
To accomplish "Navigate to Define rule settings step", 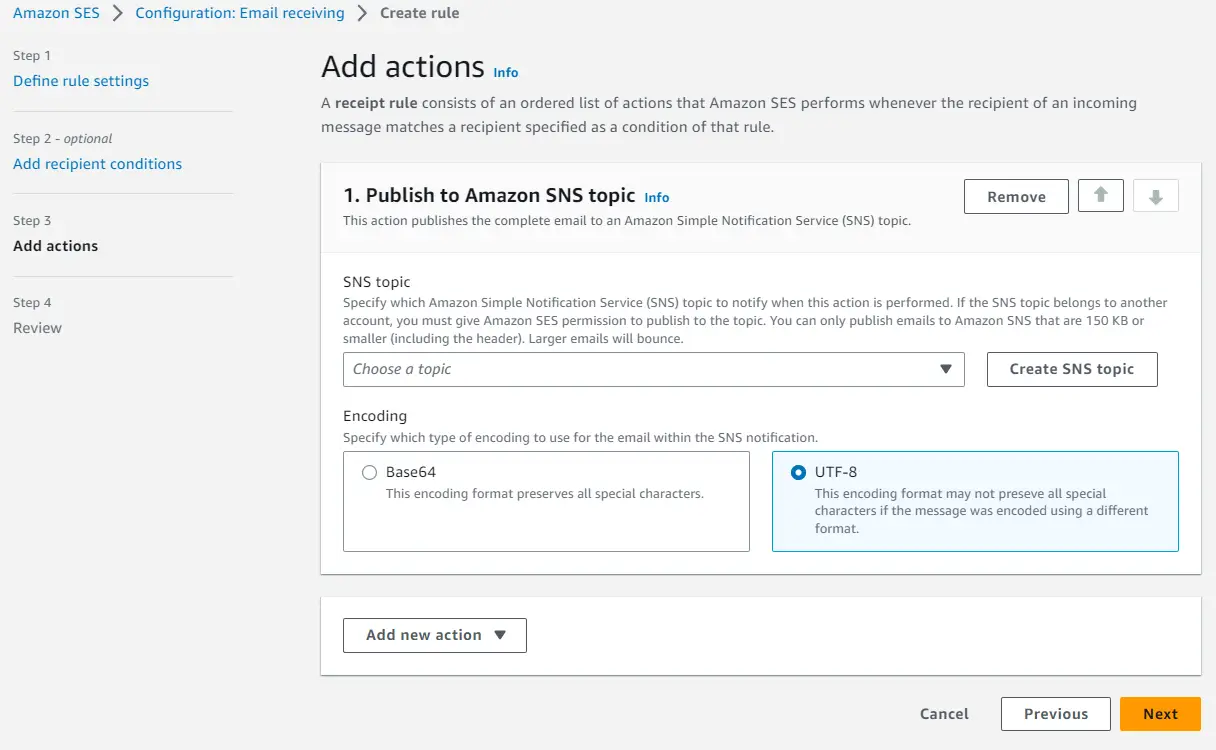I will coord(81,81).
